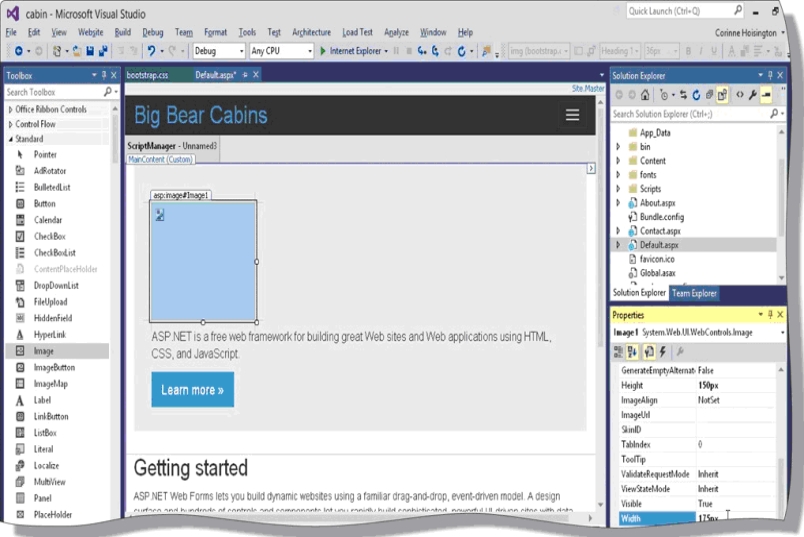Image resolution: width=804 pixels, height=537 pixels.
Task: Toggle the hamburger navigation menu
Action: pyautogui.click(x=572, y=115)
